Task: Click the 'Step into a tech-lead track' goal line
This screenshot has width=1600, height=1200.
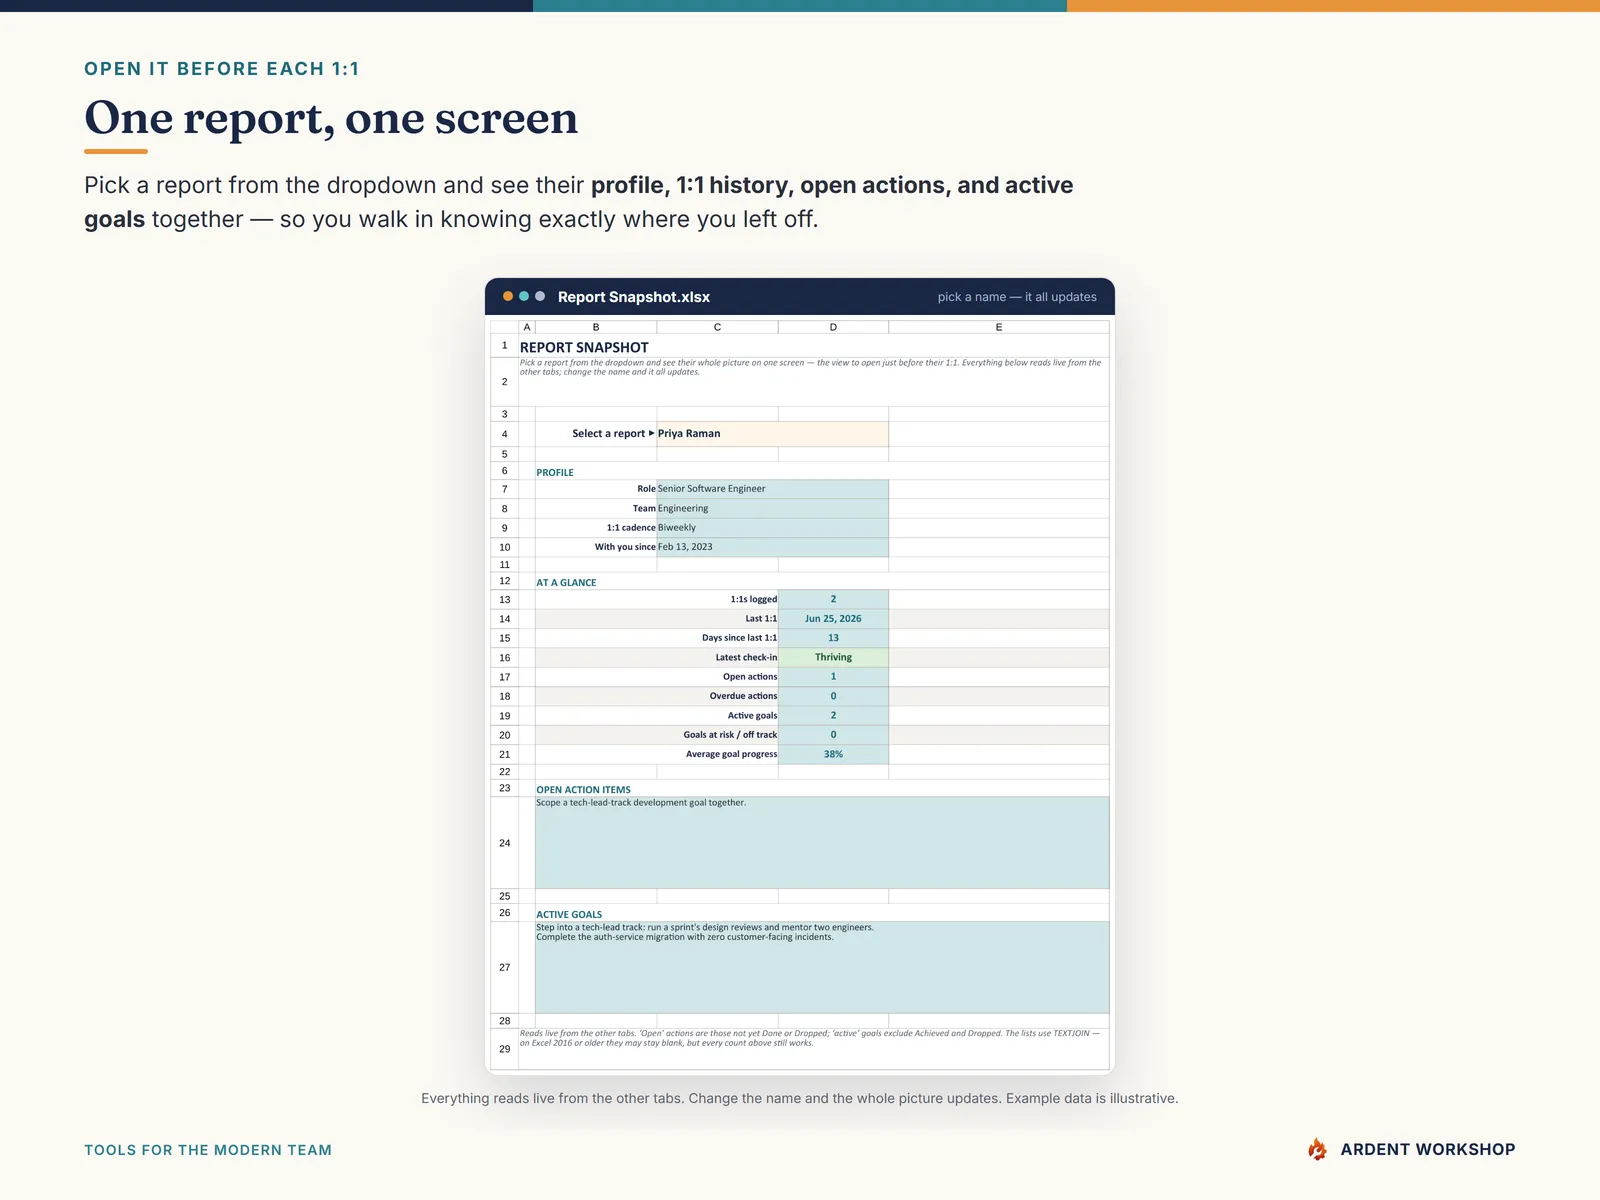Action: (705, 927)
